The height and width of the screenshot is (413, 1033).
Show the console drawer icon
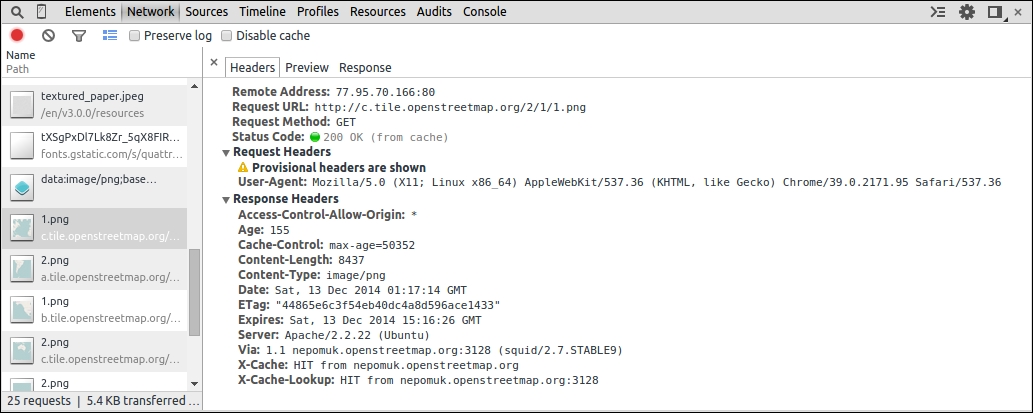[x=937, y=12]
